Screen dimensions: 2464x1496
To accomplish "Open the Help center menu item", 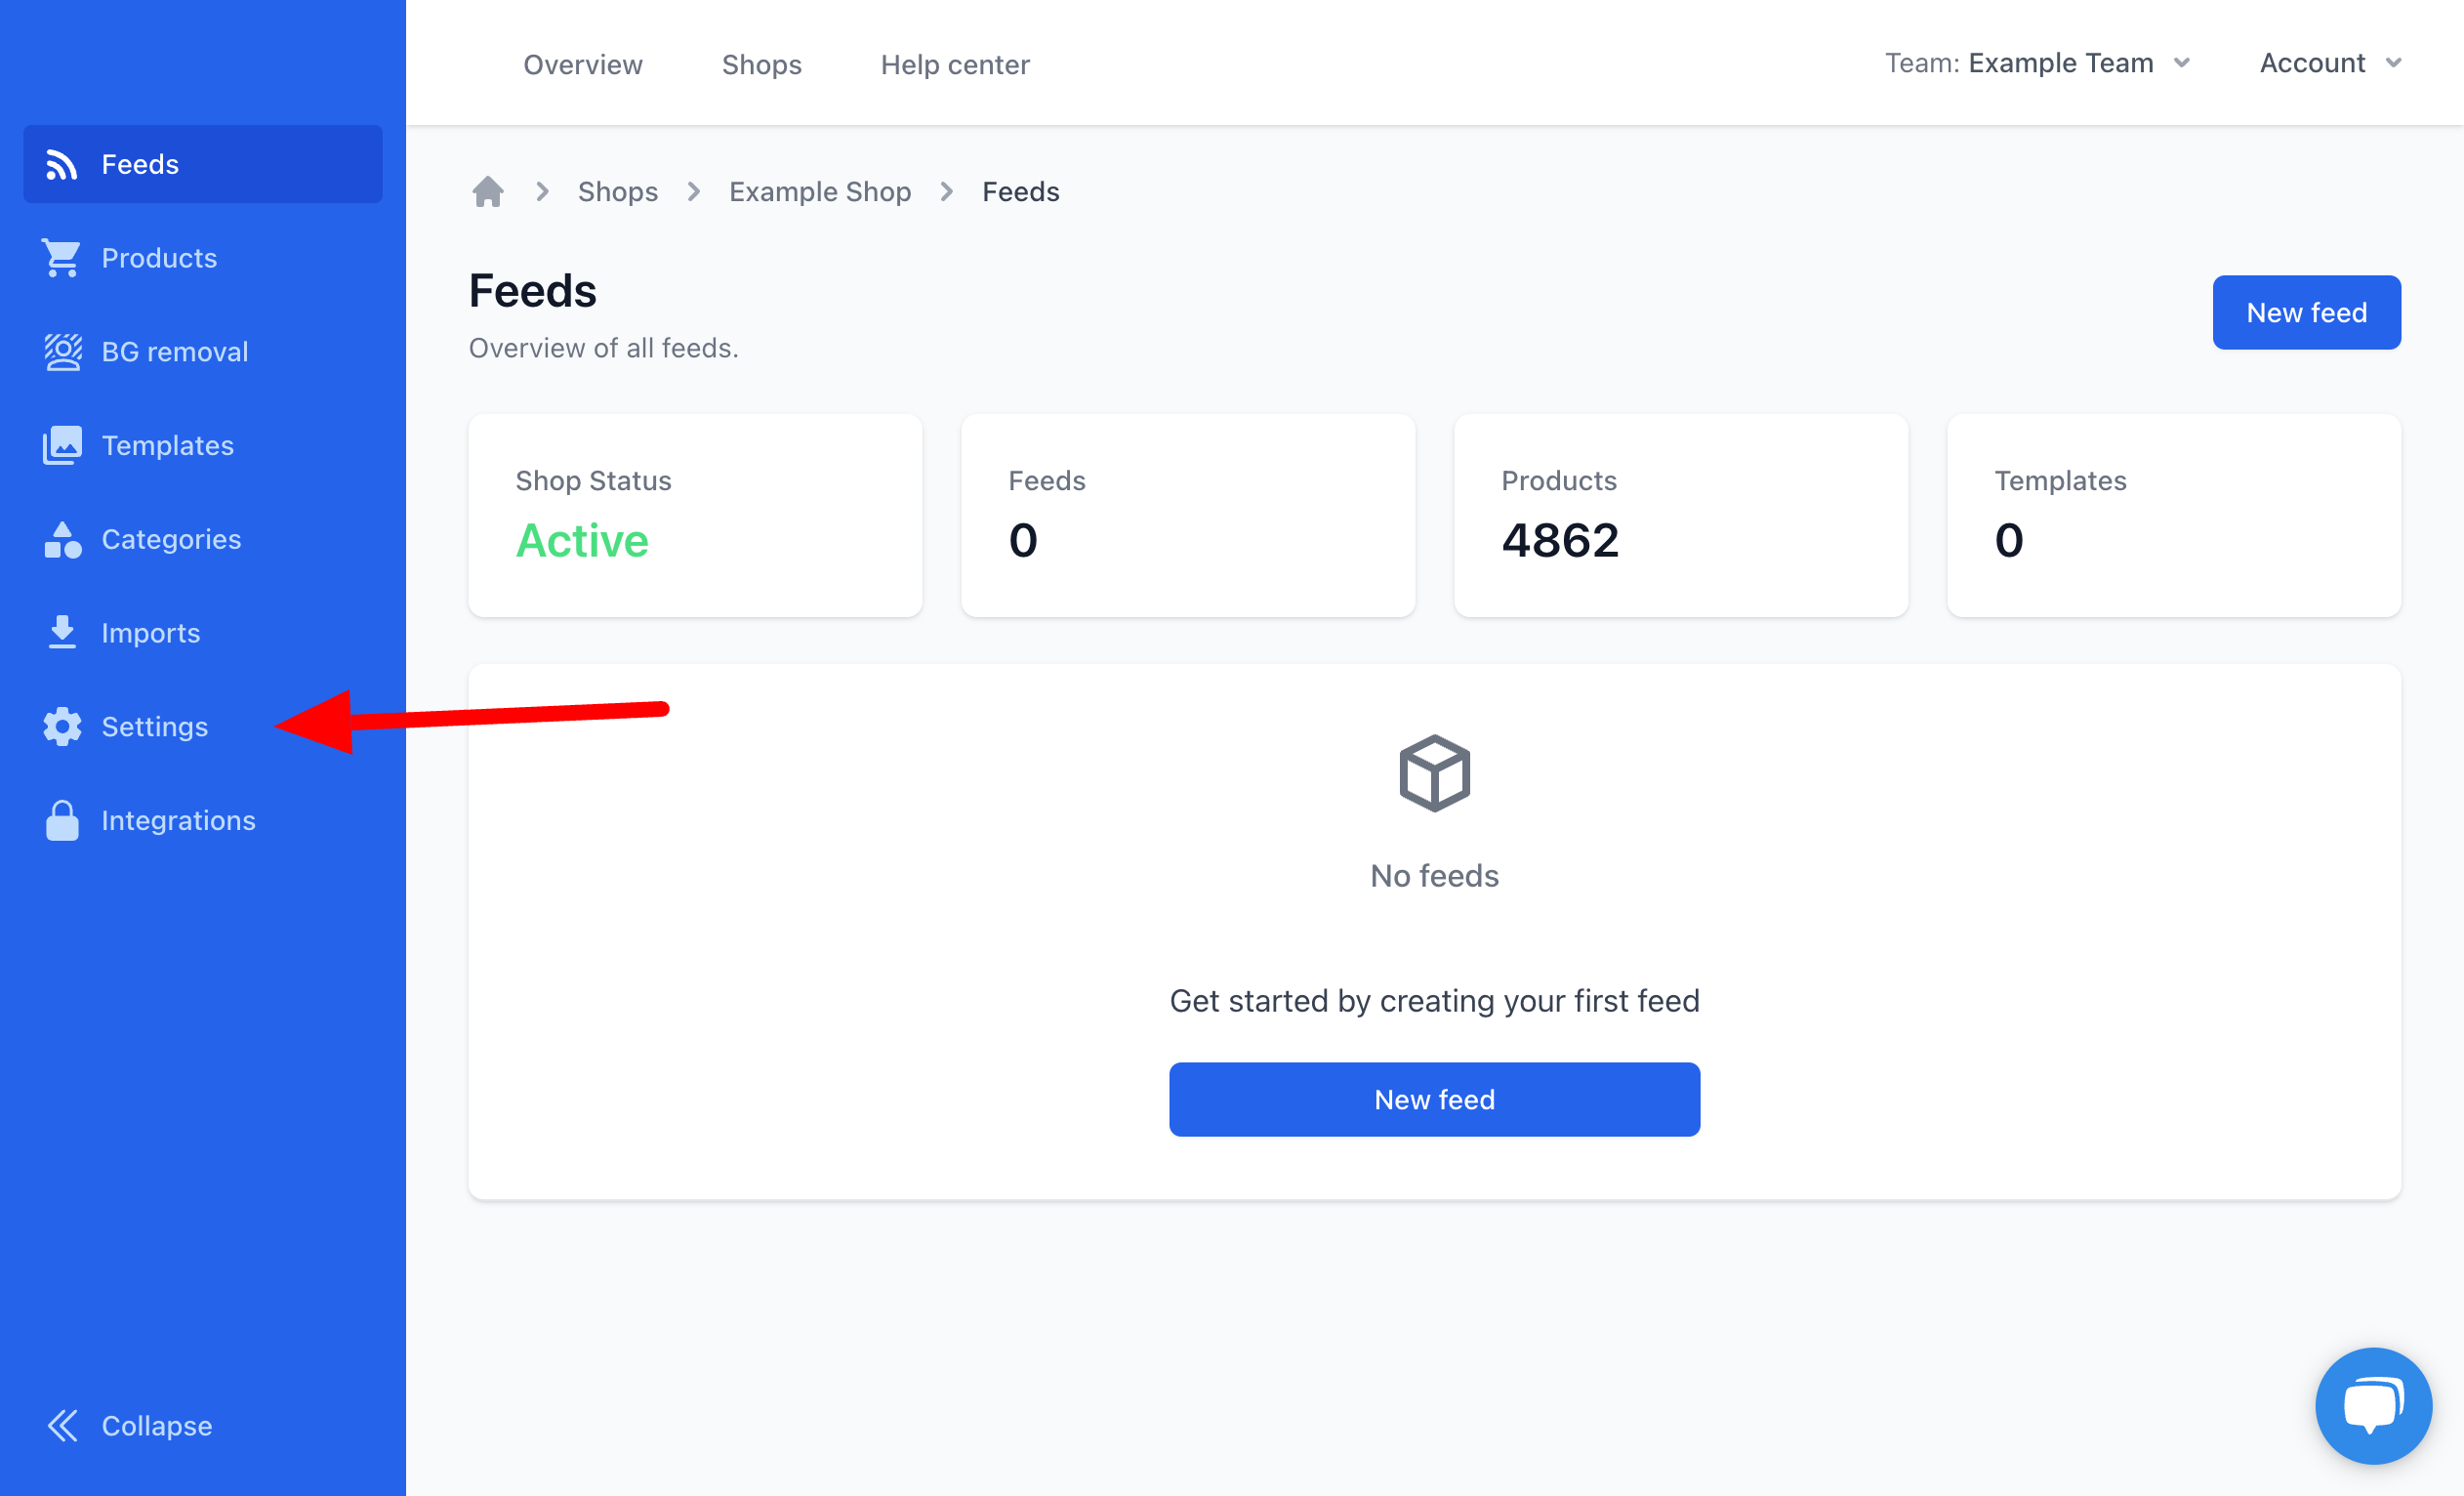I will click(x=954, y=62).
